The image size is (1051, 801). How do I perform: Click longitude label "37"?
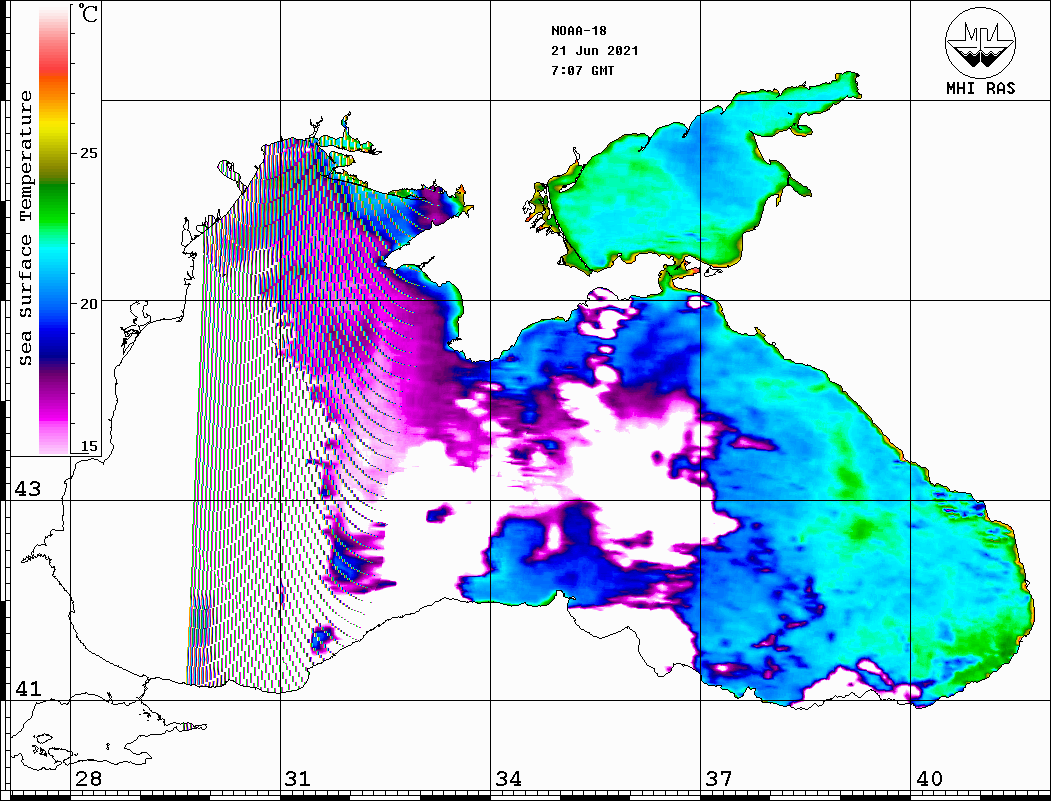point(719,778)
